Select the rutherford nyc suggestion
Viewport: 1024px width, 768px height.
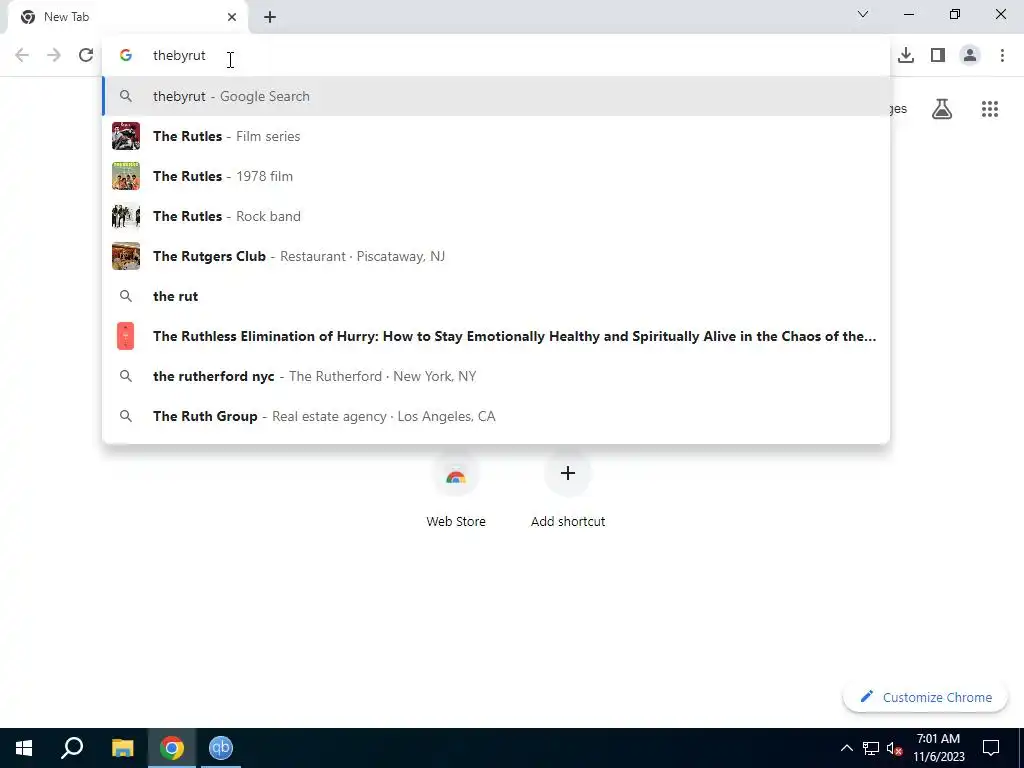[x=496, y=376]
